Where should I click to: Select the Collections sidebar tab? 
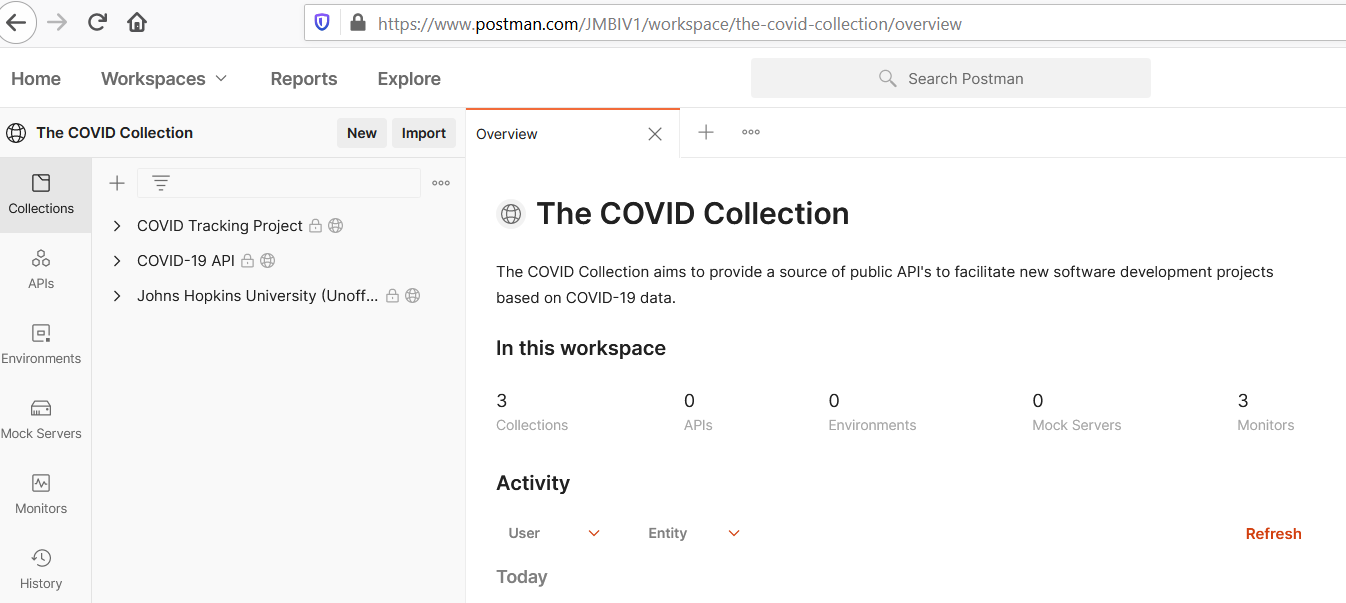(x=41, y=195)
